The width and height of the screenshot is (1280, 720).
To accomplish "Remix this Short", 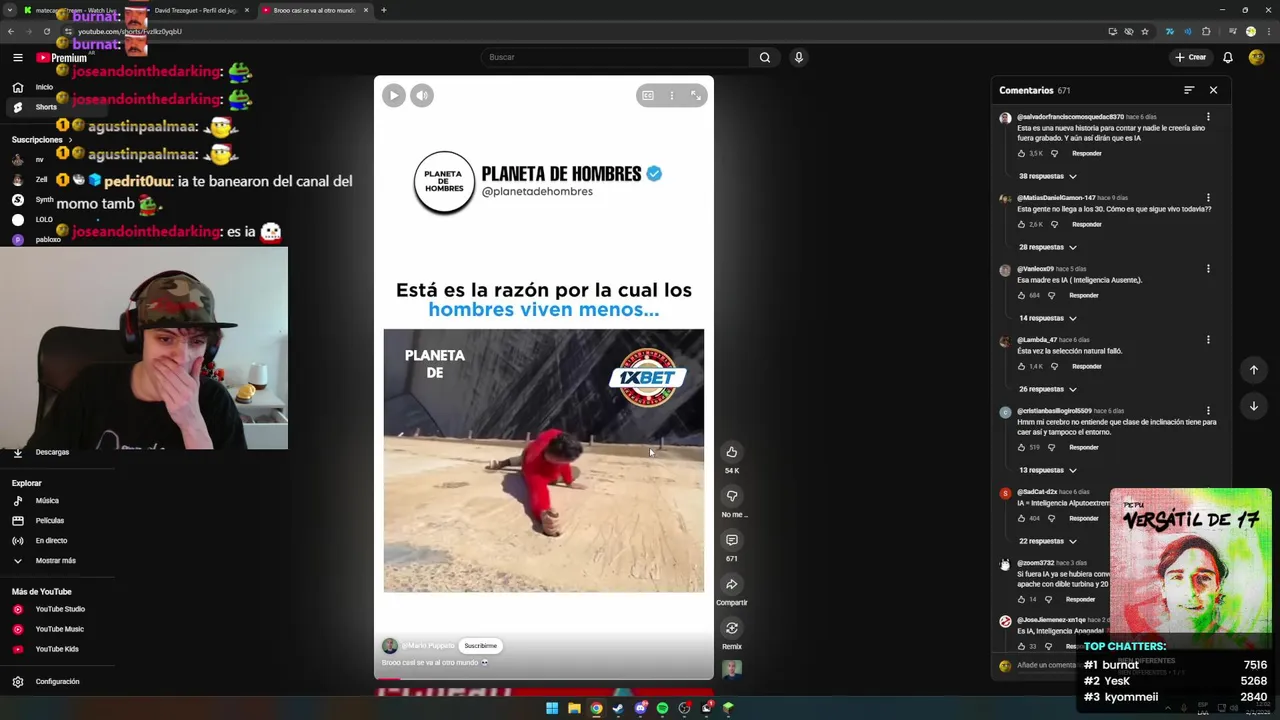I will [732, 628].
